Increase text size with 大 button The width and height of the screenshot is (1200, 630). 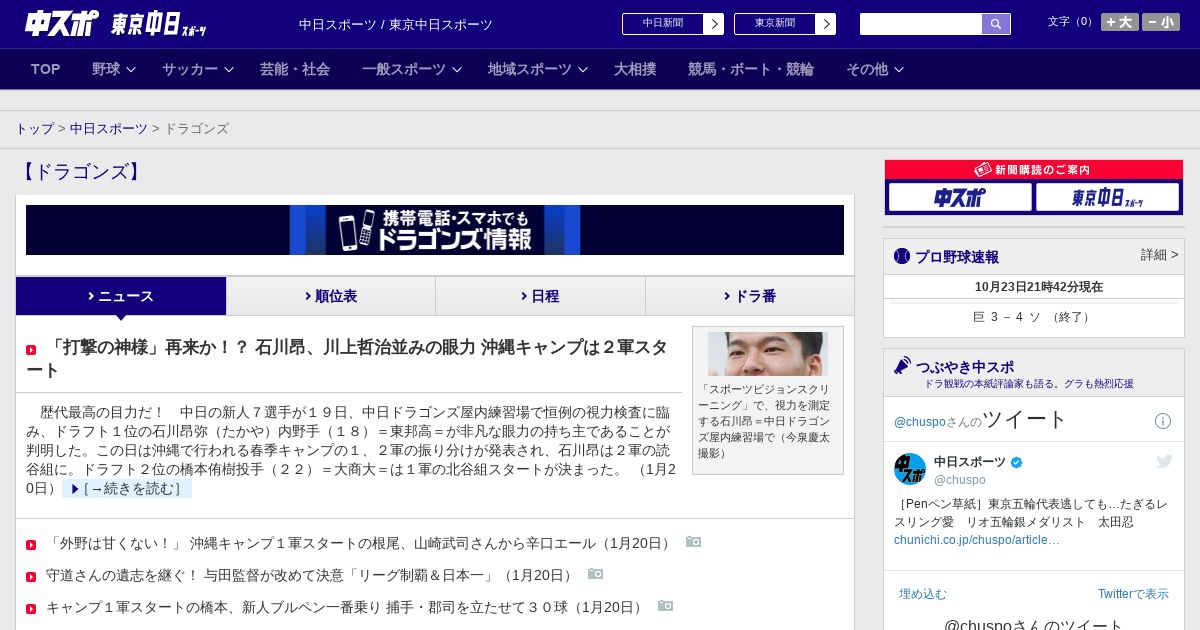(1120, 22)
